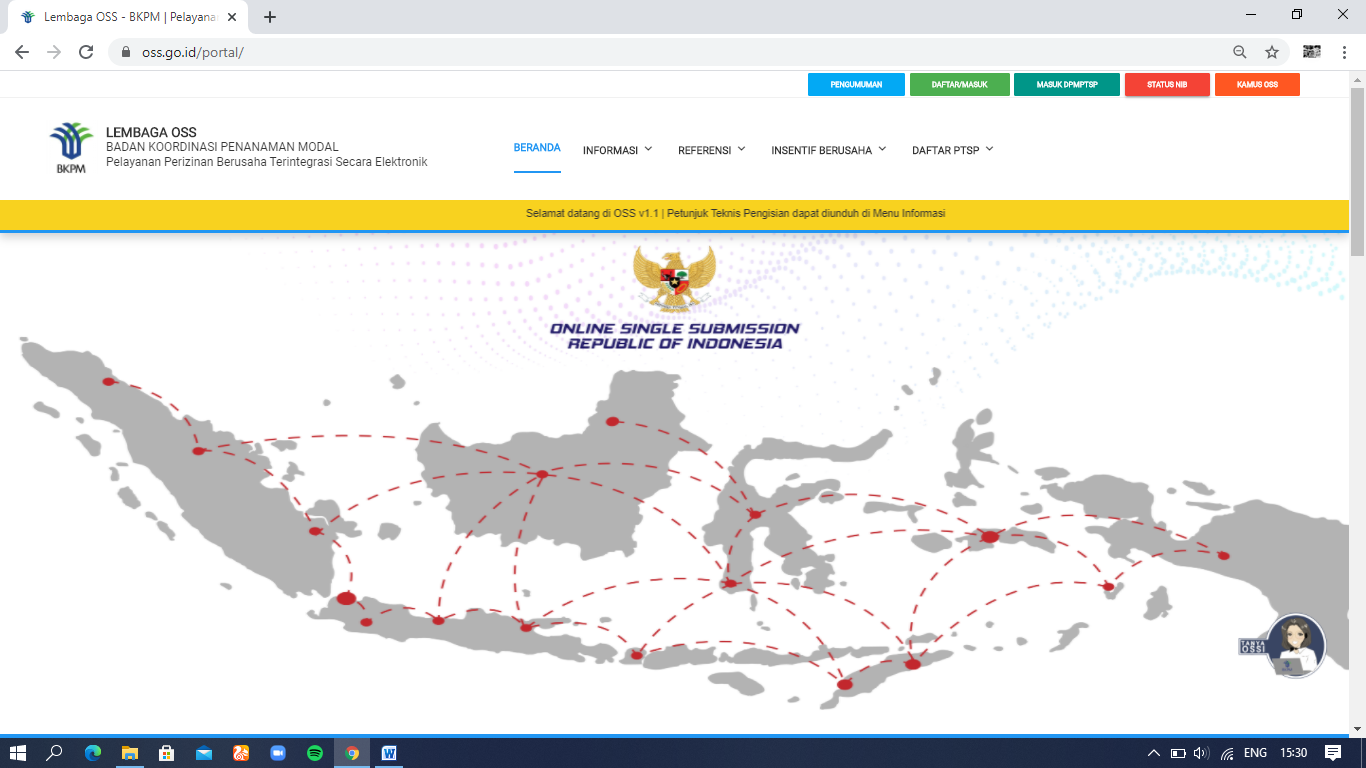
Task: Go to the BERANDA page
Action: [537, 148]
